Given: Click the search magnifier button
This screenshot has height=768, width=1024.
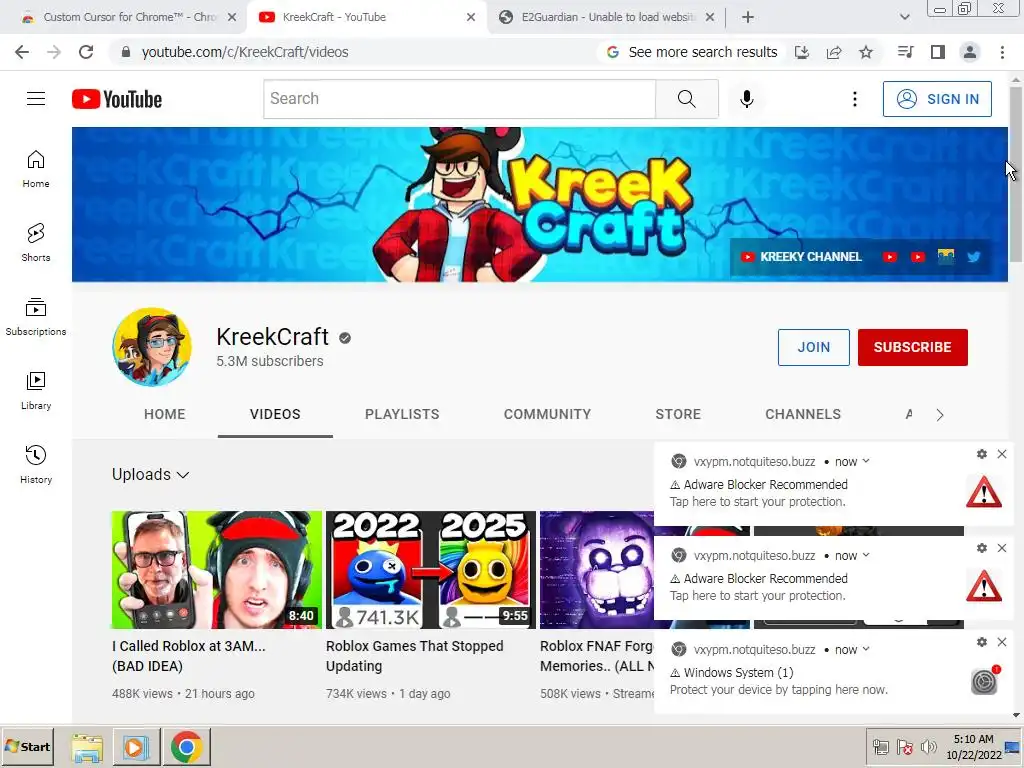Looking at the screenshot, I should click(x=686, y=99).
